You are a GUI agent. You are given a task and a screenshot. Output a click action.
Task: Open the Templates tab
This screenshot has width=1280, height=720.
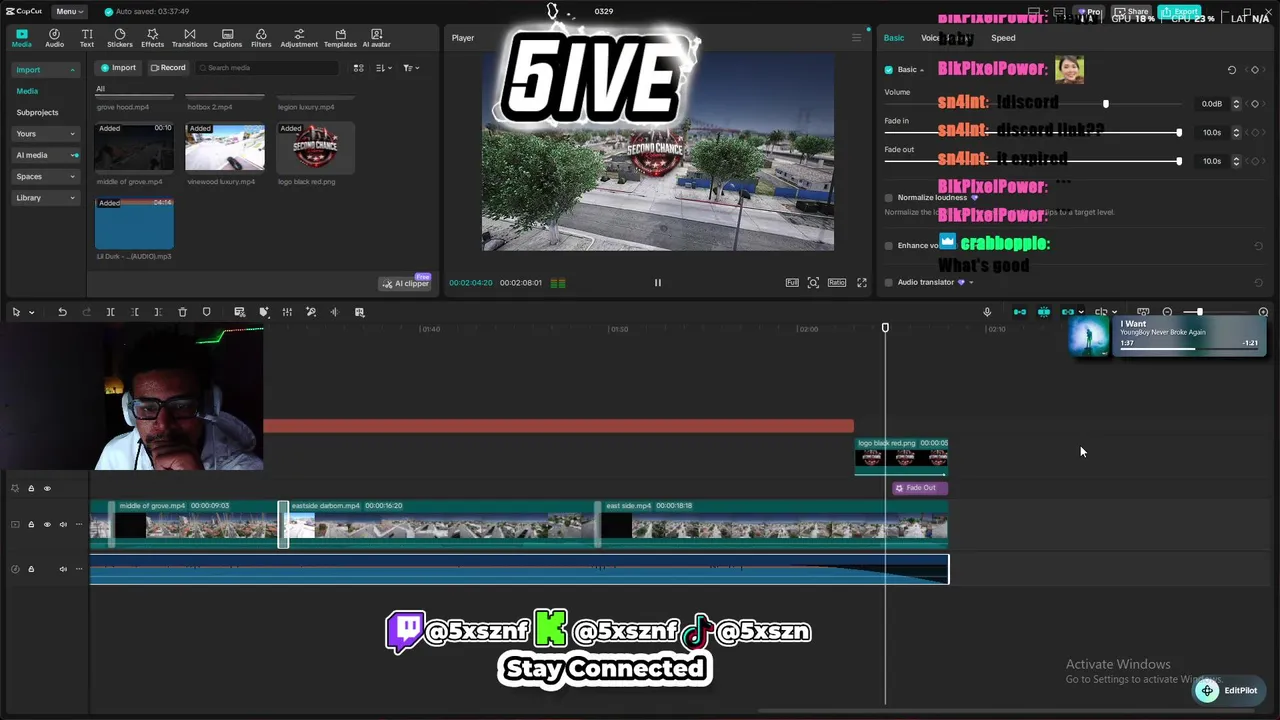pyautogui.click(x=340, y=38)
